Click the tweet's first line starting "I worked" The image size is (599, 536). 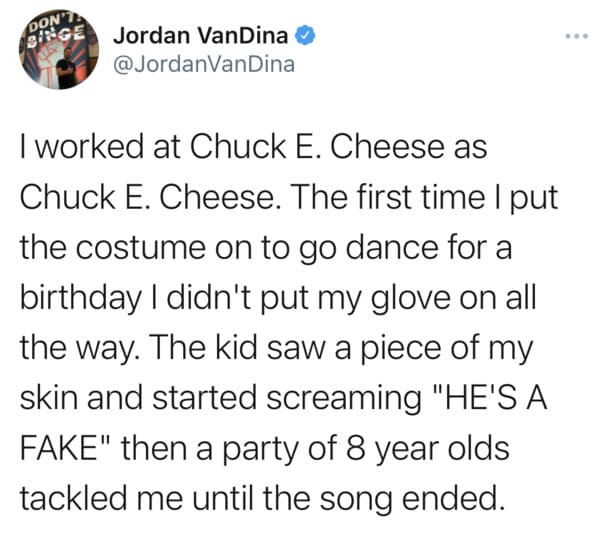click(x=253, y=147)
